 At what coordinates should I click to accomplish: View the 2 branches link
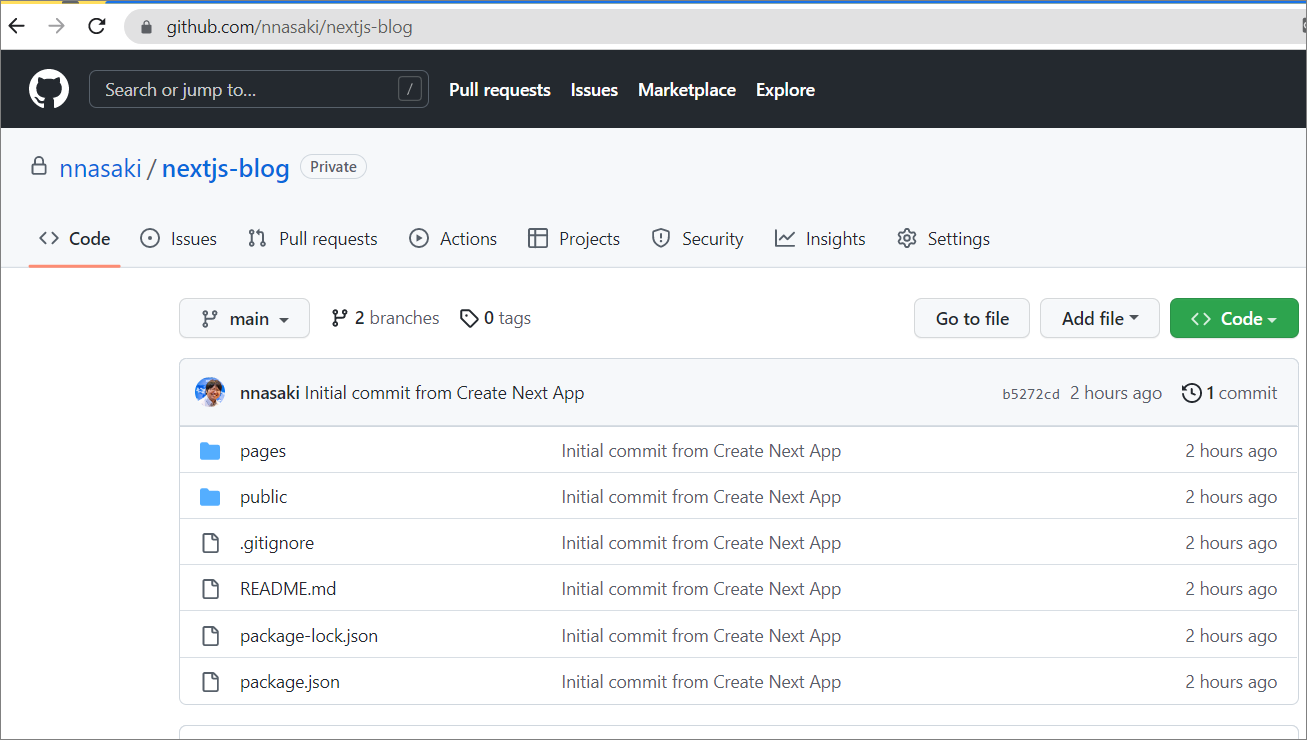click(x=386, y=318)
